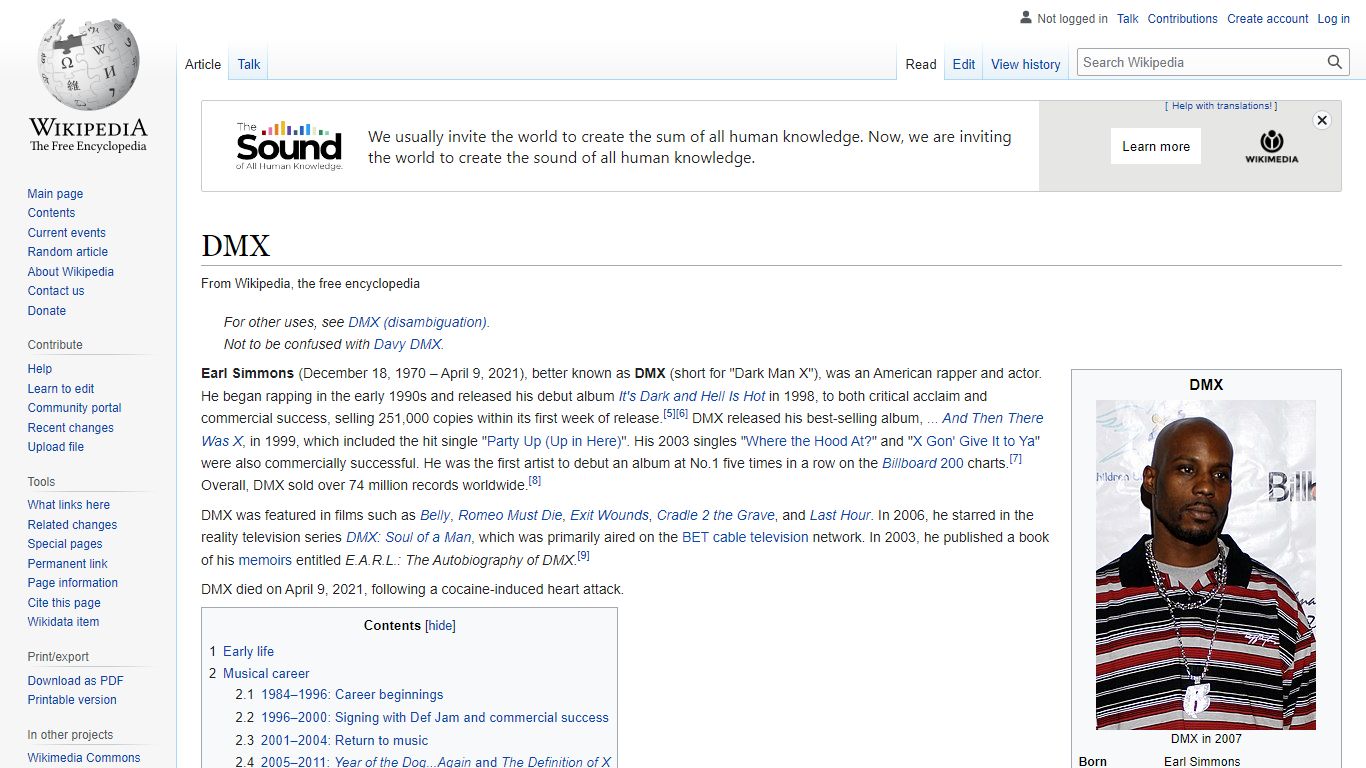Open the Billboard 200 link
Screen dimensions: 1366x768
pos(923,463)
